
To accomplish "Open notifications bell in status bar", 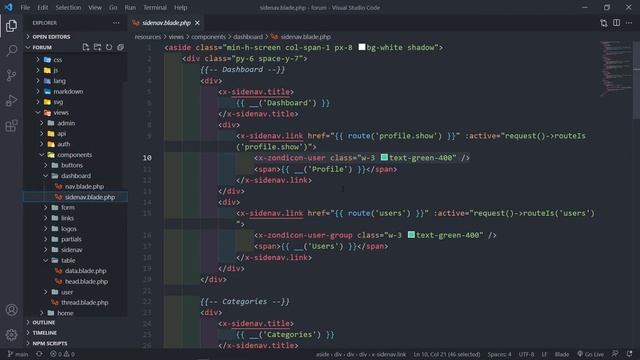I will coord(629,354).
